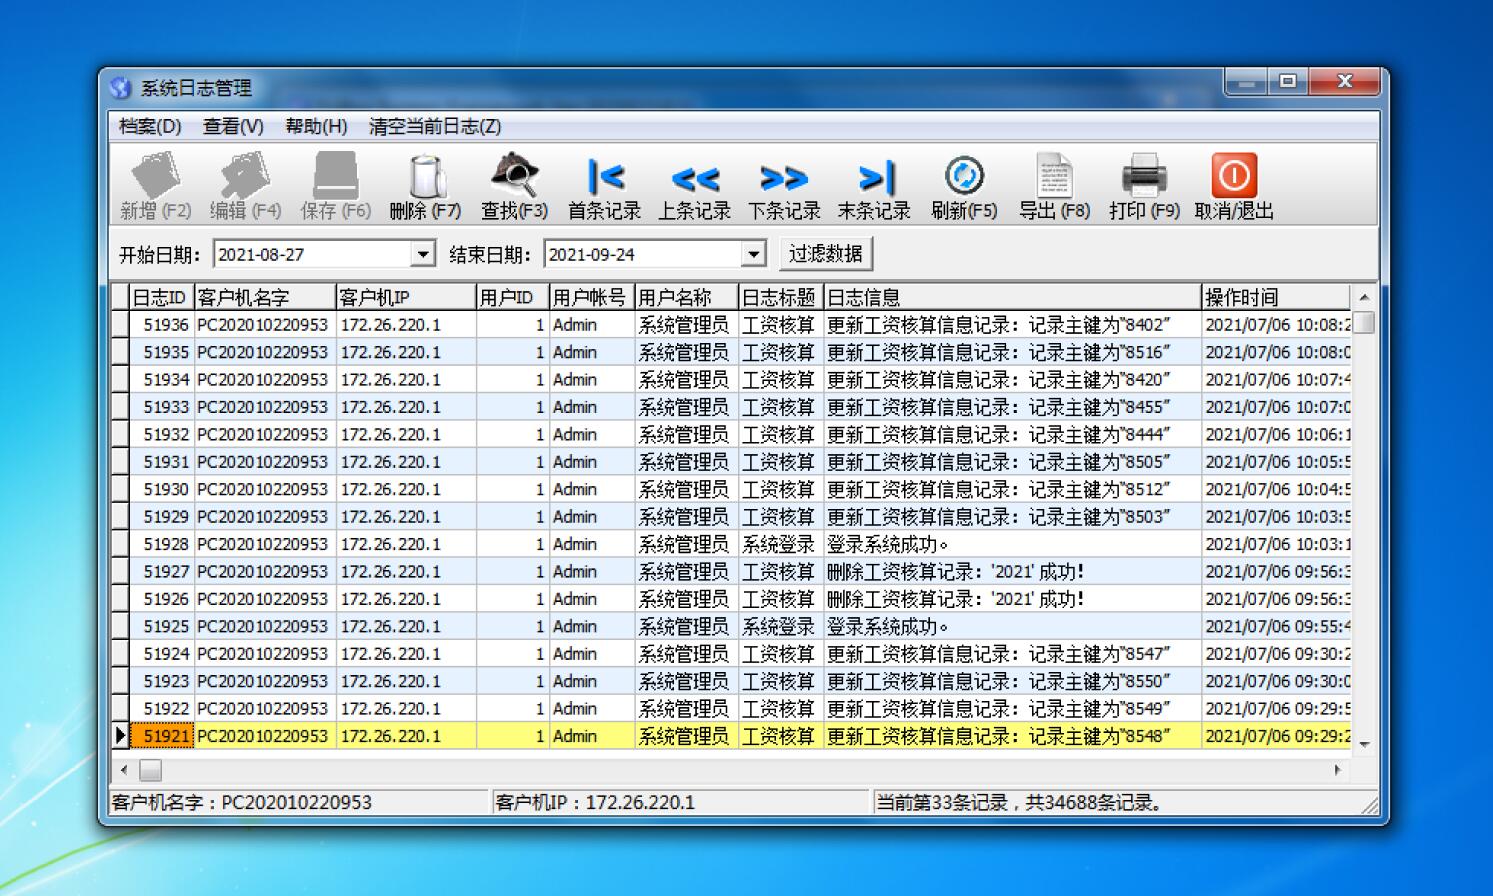Click the 系统日志管理 title bar app icon

tap(121, 88)
